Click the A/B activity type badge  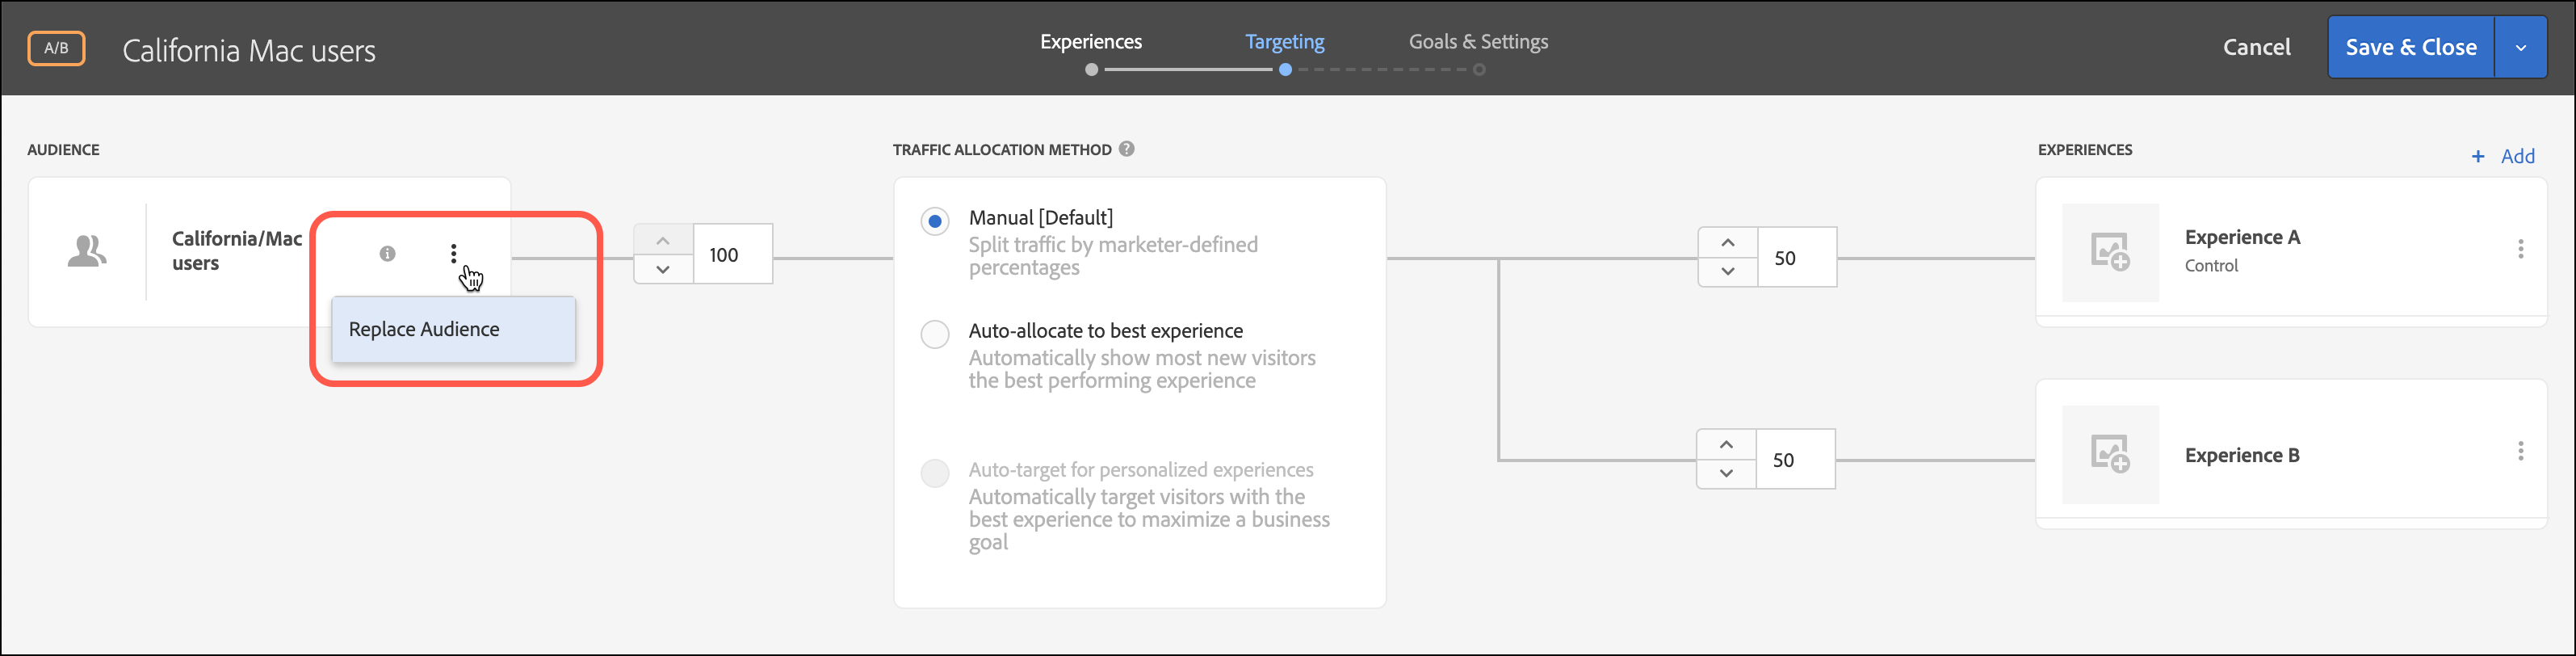pyautogui.click(x=56, y=48)
